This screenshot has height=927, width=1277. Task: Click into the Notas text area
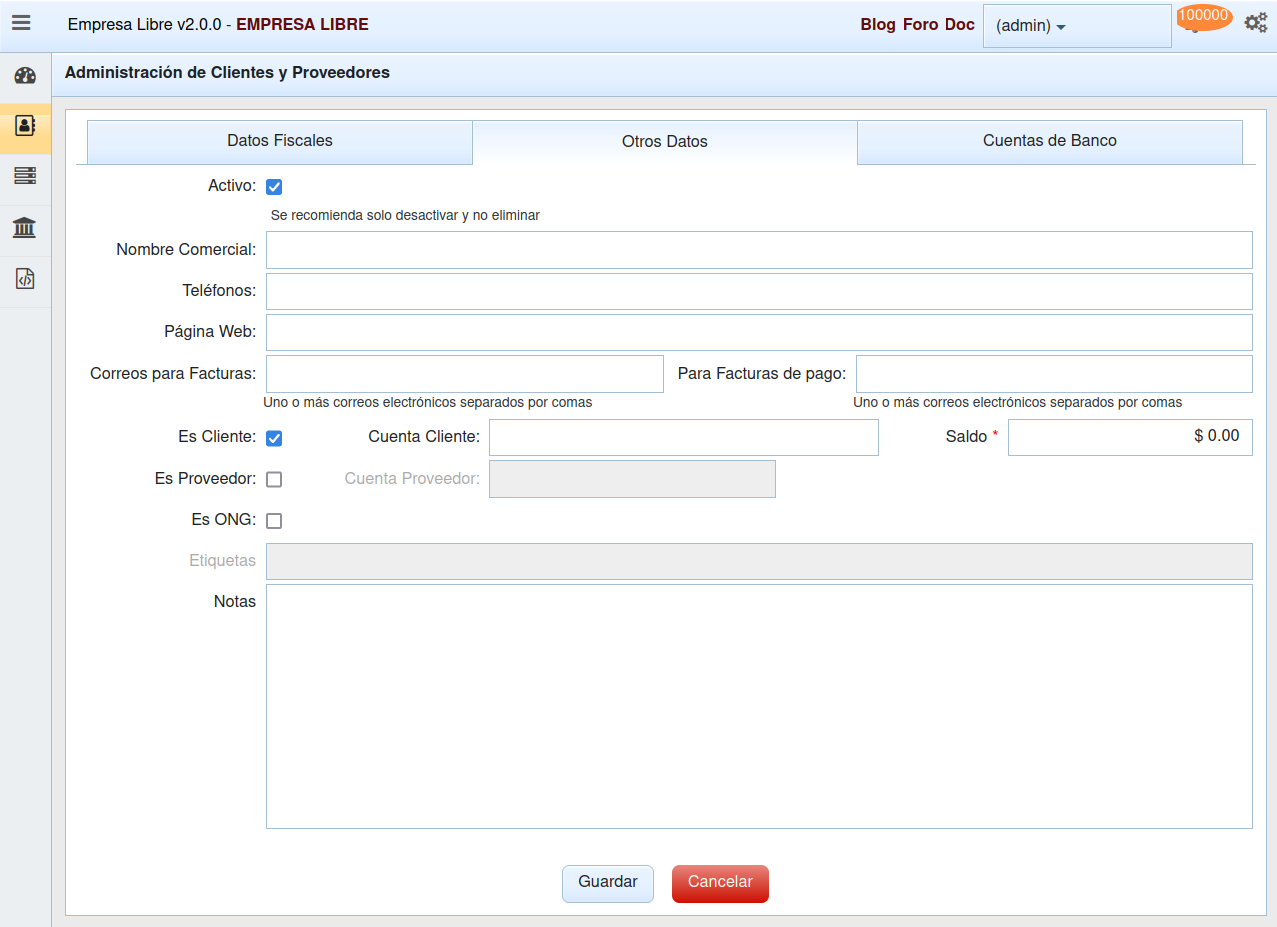[x=758, y=706]
